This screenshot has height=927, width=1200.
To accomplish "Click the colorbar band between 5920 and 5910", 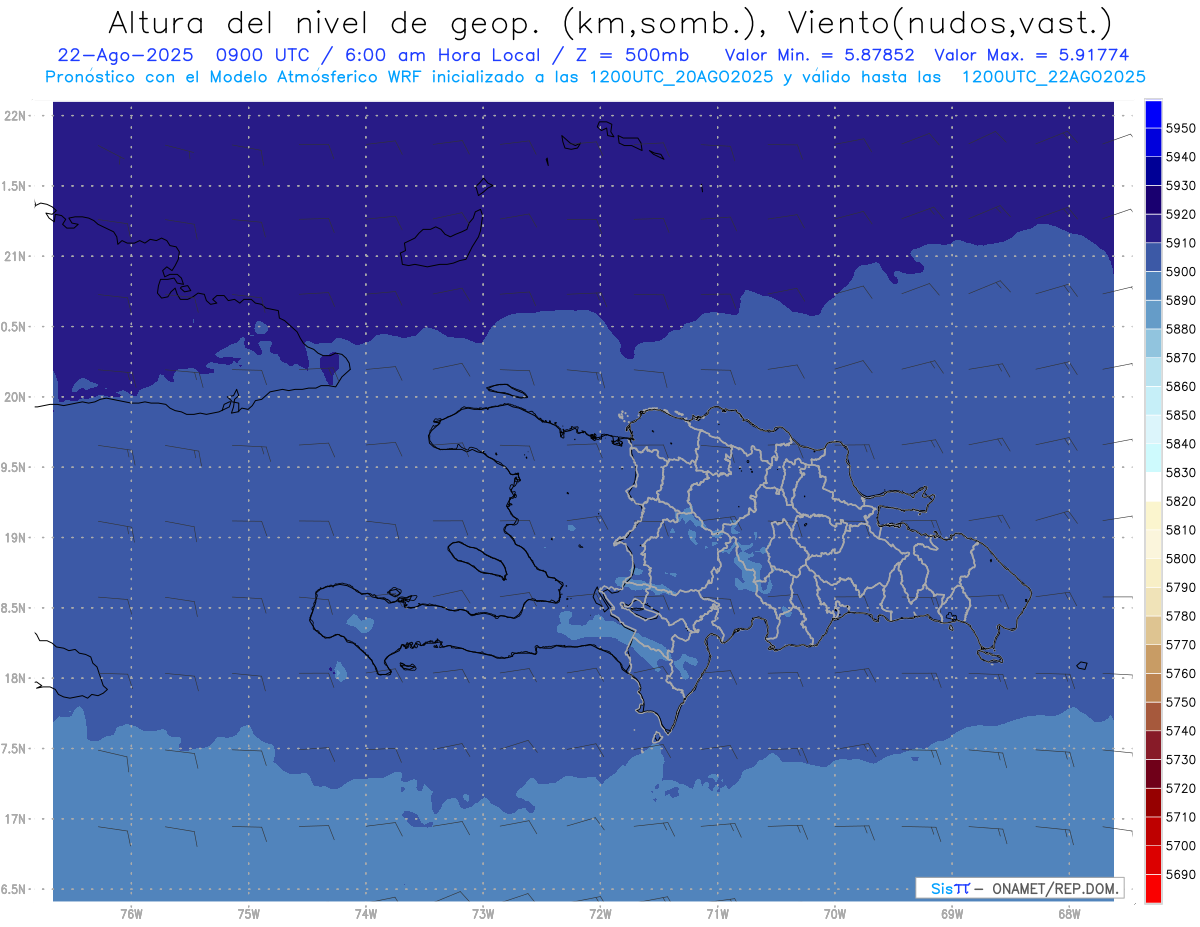I will point(1153,229).
